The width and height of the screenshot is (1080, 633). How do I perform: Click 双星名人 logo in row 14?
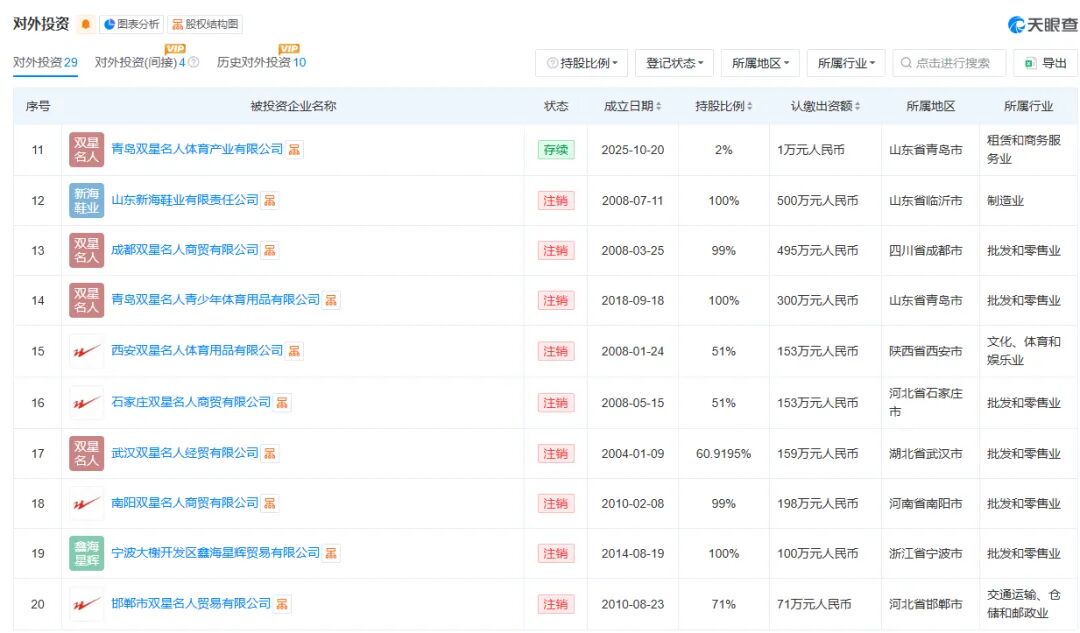tap(86, 300)
